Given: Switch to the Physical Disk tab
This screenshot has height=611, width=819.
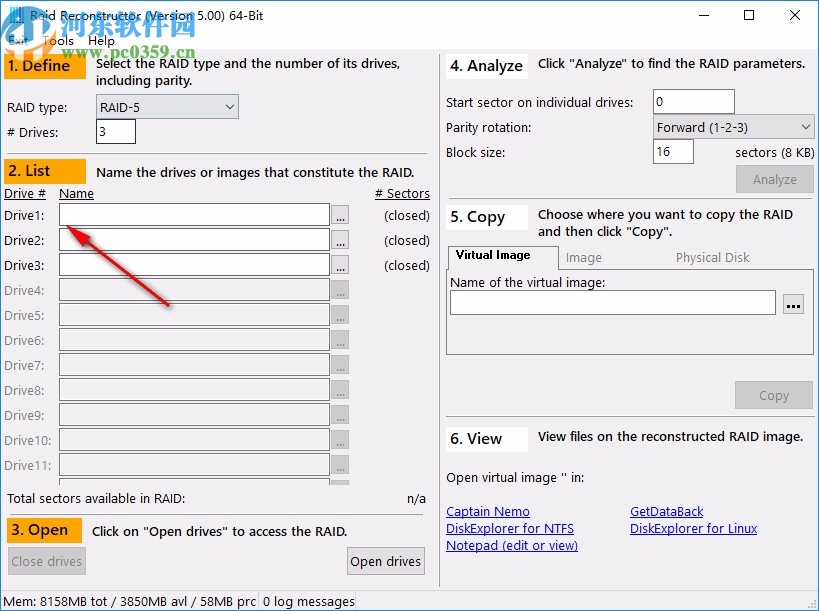Looking at the screenshot, I should click(712, 257).
